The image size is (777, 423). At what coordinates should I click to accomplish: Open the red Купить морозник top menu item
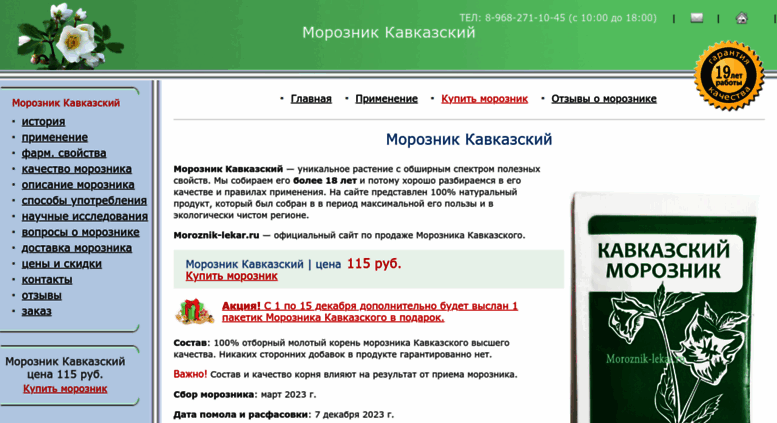click(485, 99)
